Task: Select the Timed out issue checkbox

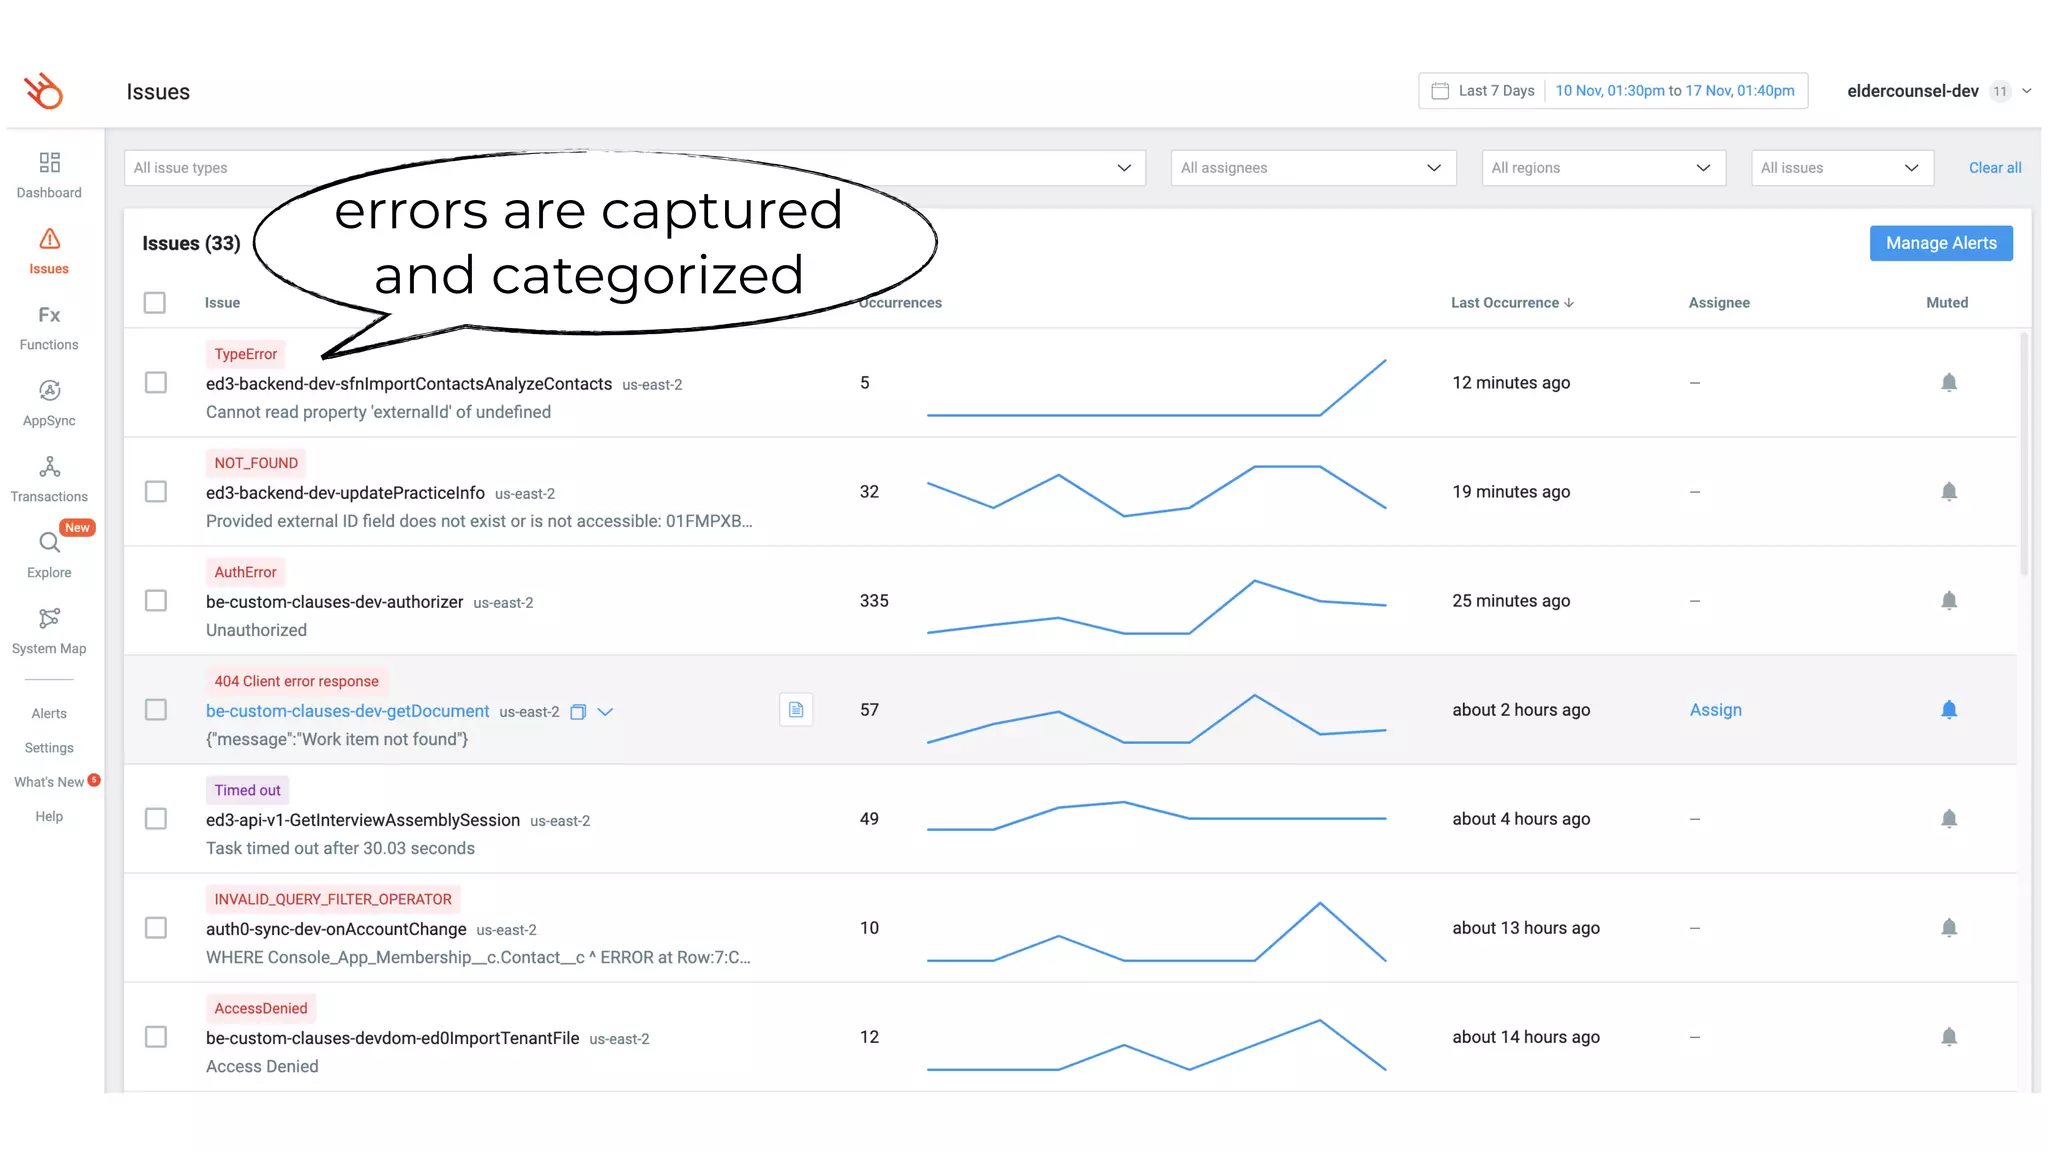Action: pyautogui.click(x=156, y=819)
